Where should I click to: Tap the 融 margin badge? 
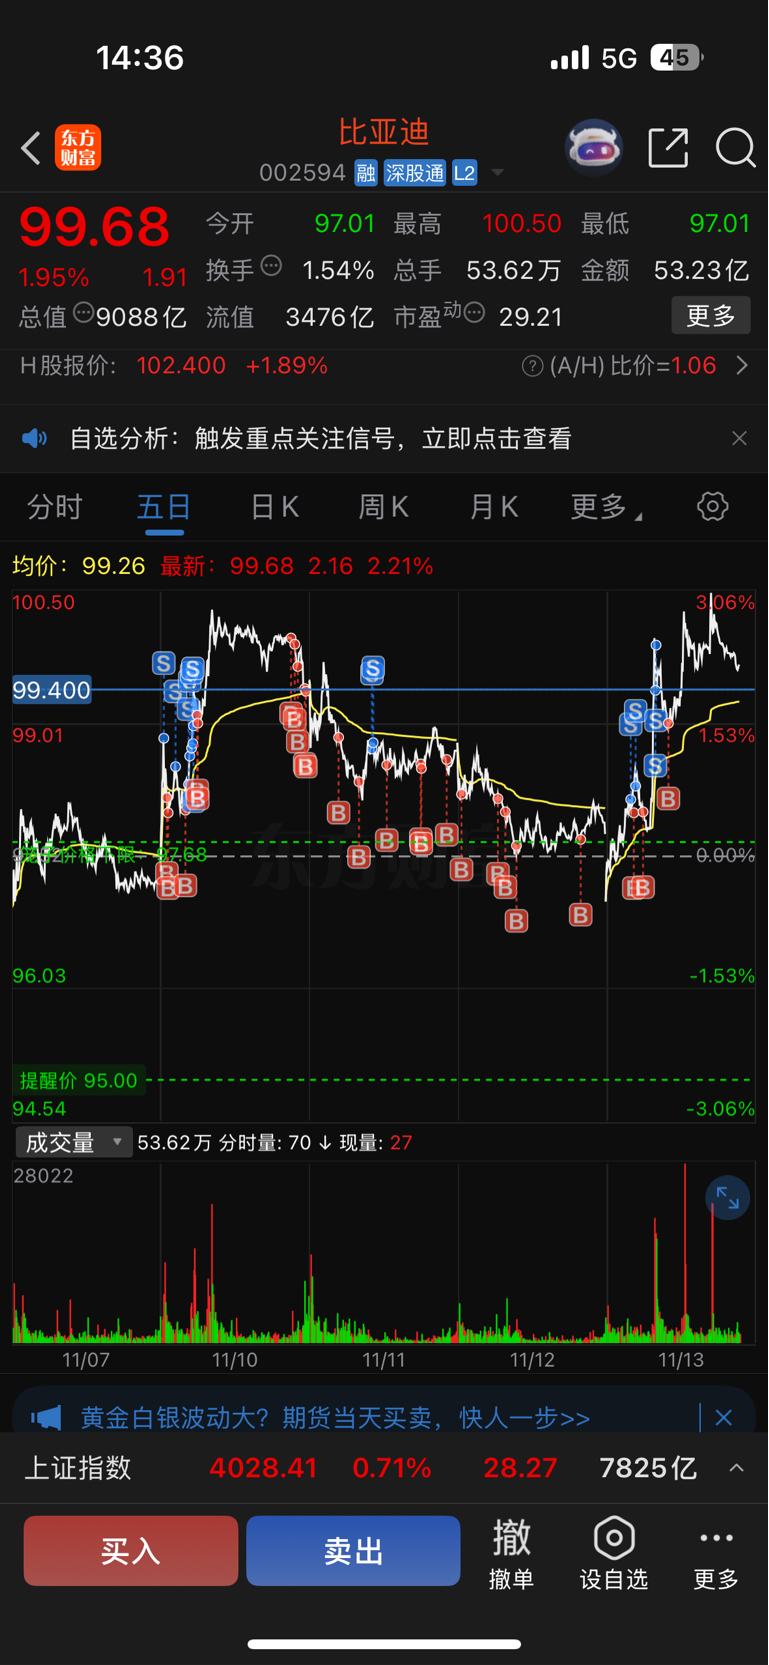pyautogui.click(x=366, y=173)
